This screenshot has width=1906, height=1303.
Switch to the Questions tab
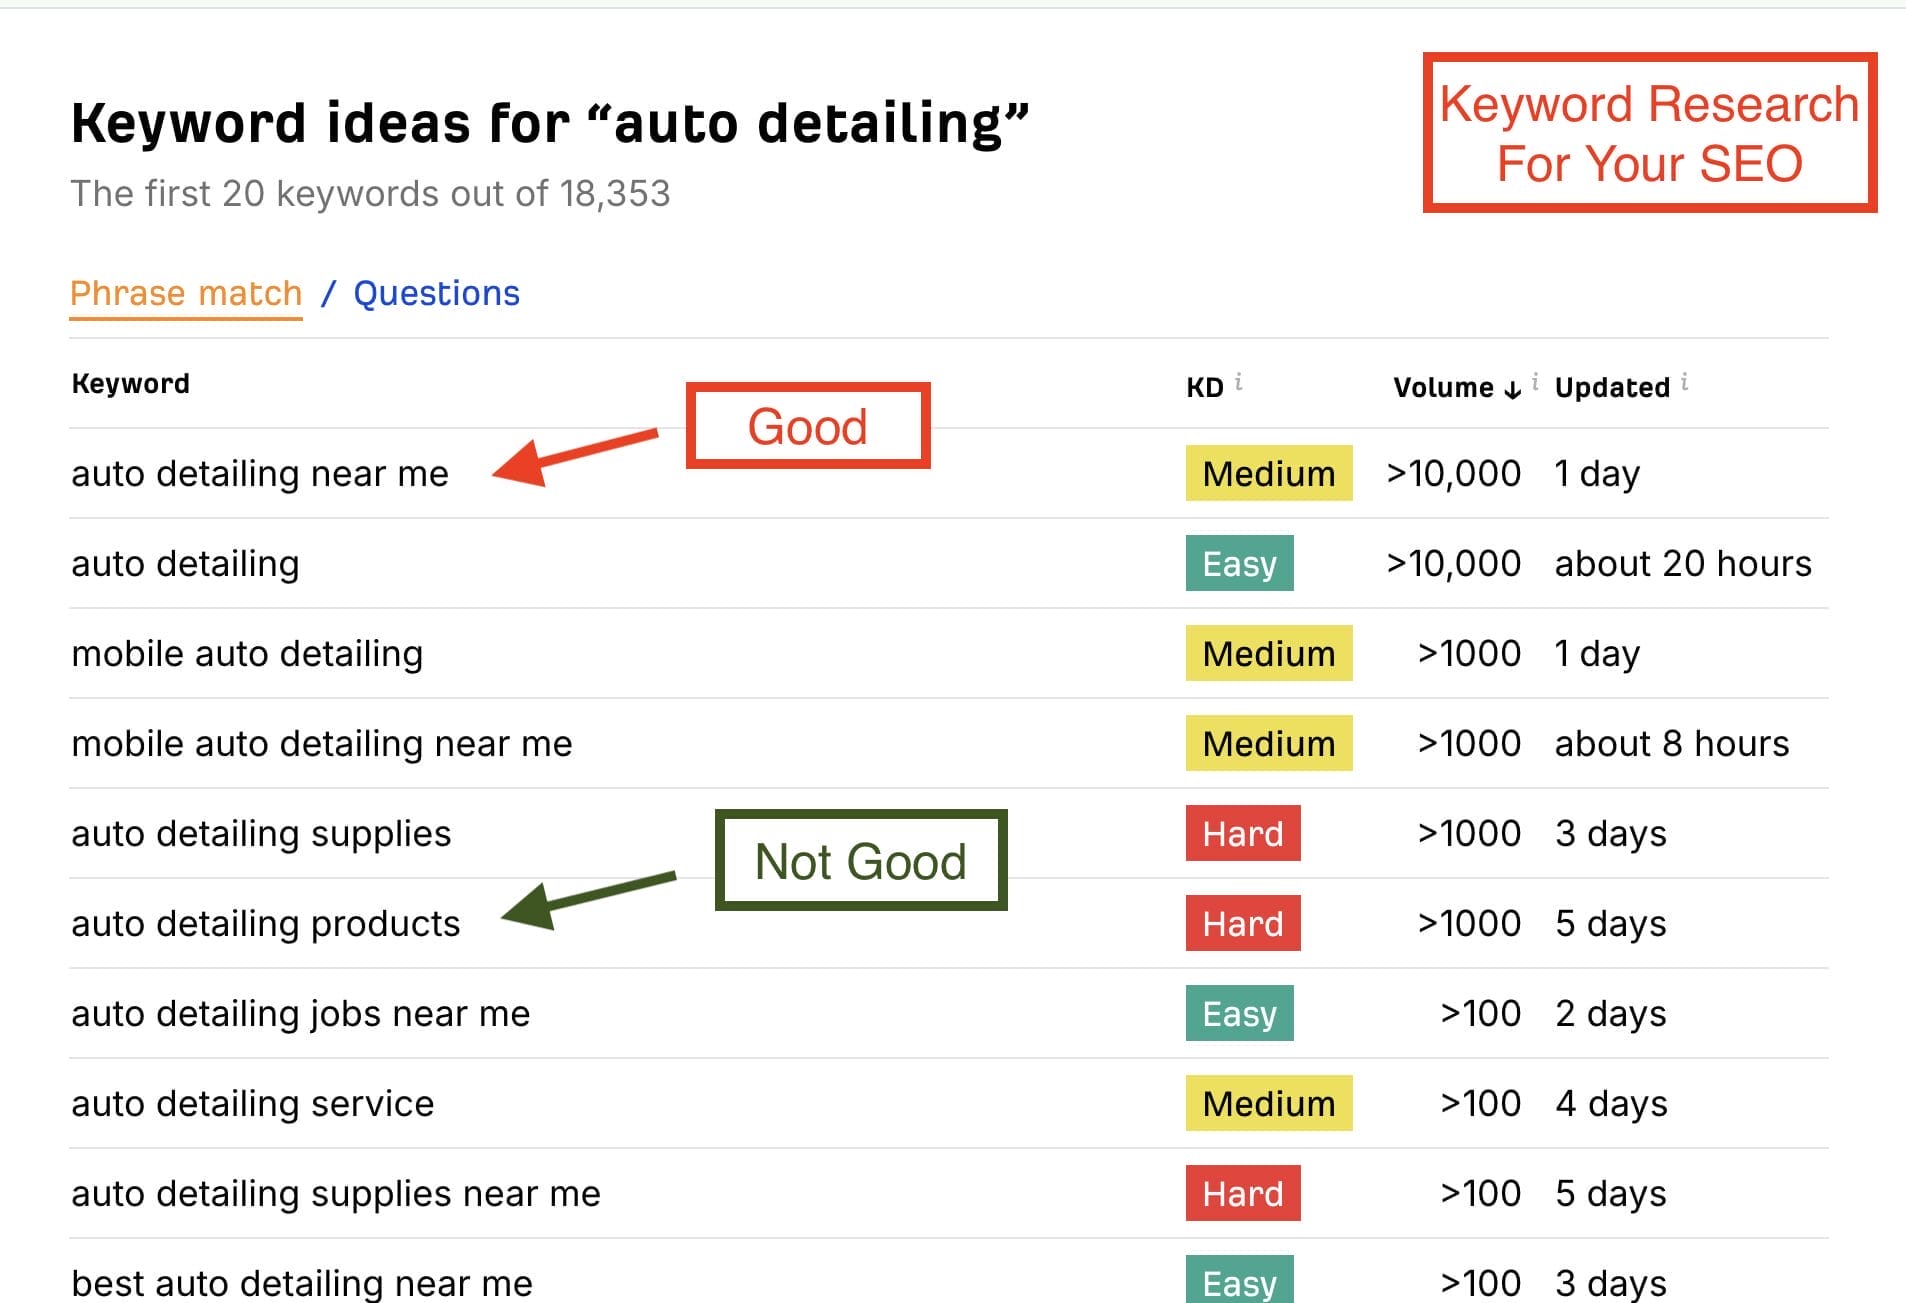tap(436, 293)
